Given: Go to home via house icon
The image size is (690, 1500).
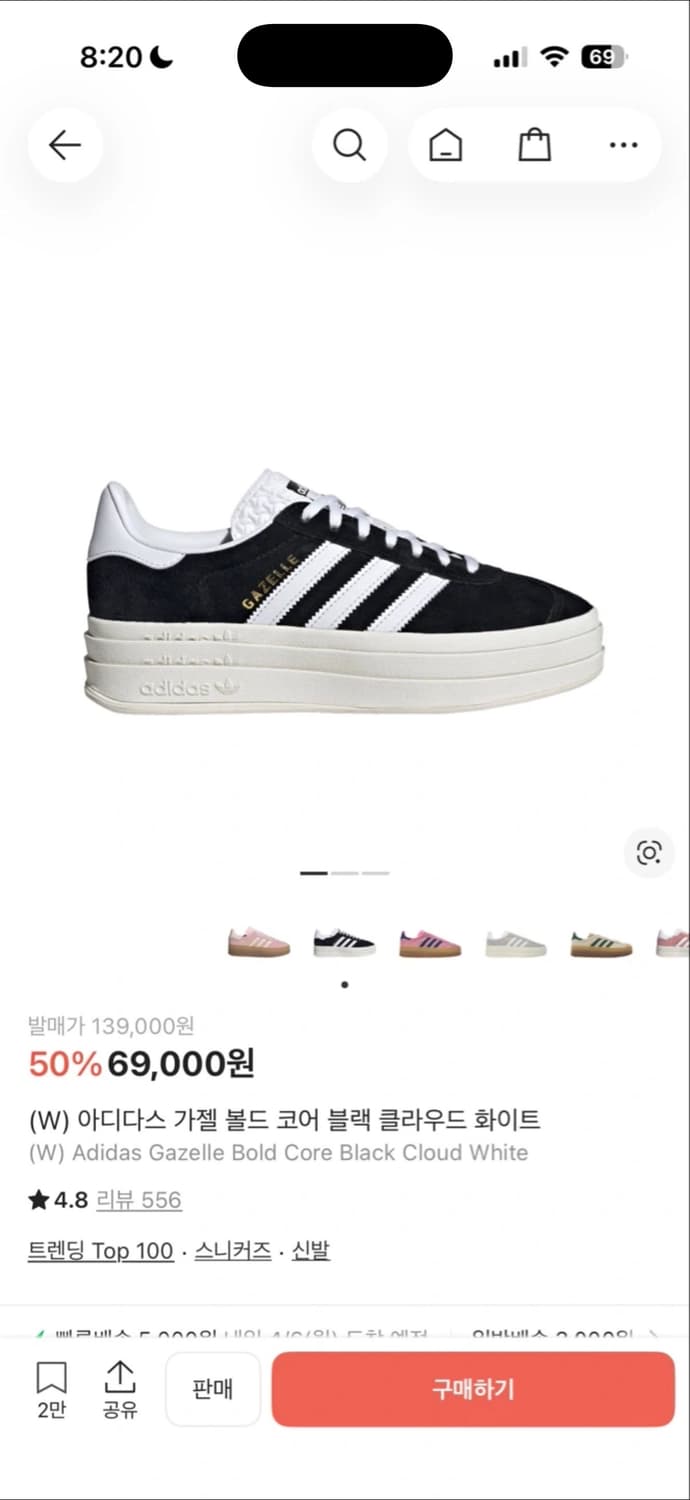Looking at the screenshot, I should [x=445, y=146].
